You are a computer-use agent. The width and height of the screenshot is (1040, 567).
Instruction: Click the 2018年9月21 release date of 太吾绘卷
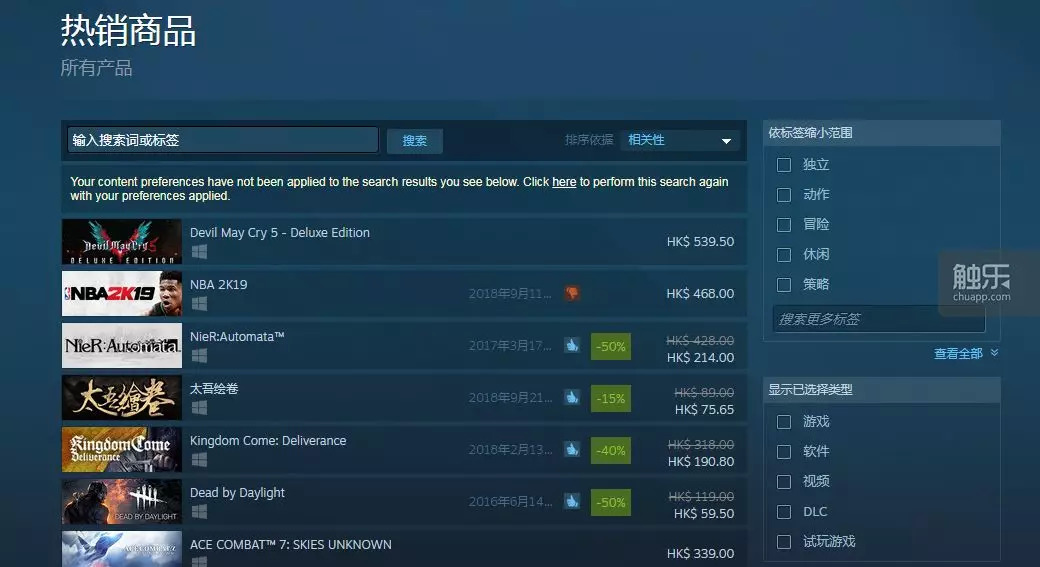510,397
